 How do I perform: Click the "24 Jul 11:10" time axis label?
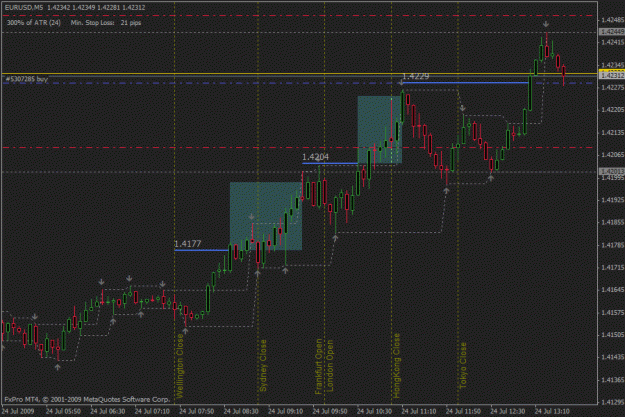click(x=419, y=411)
